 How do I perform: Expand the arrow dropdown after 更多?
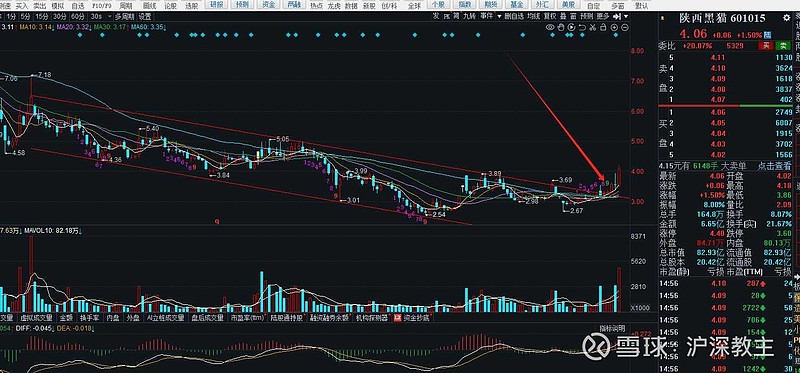[x=626, y=16]
